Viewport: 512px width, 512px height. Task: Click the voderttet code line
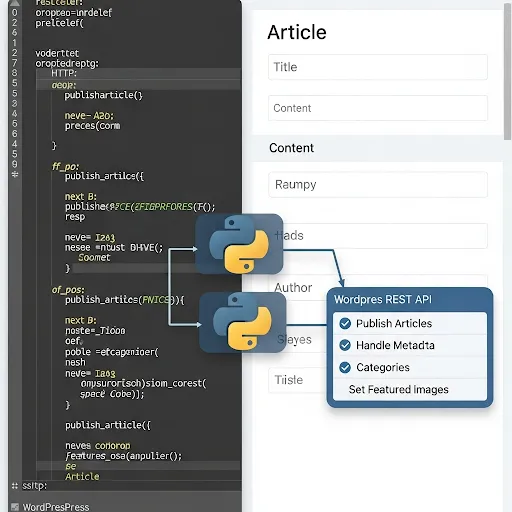click(x=57, y=53)
